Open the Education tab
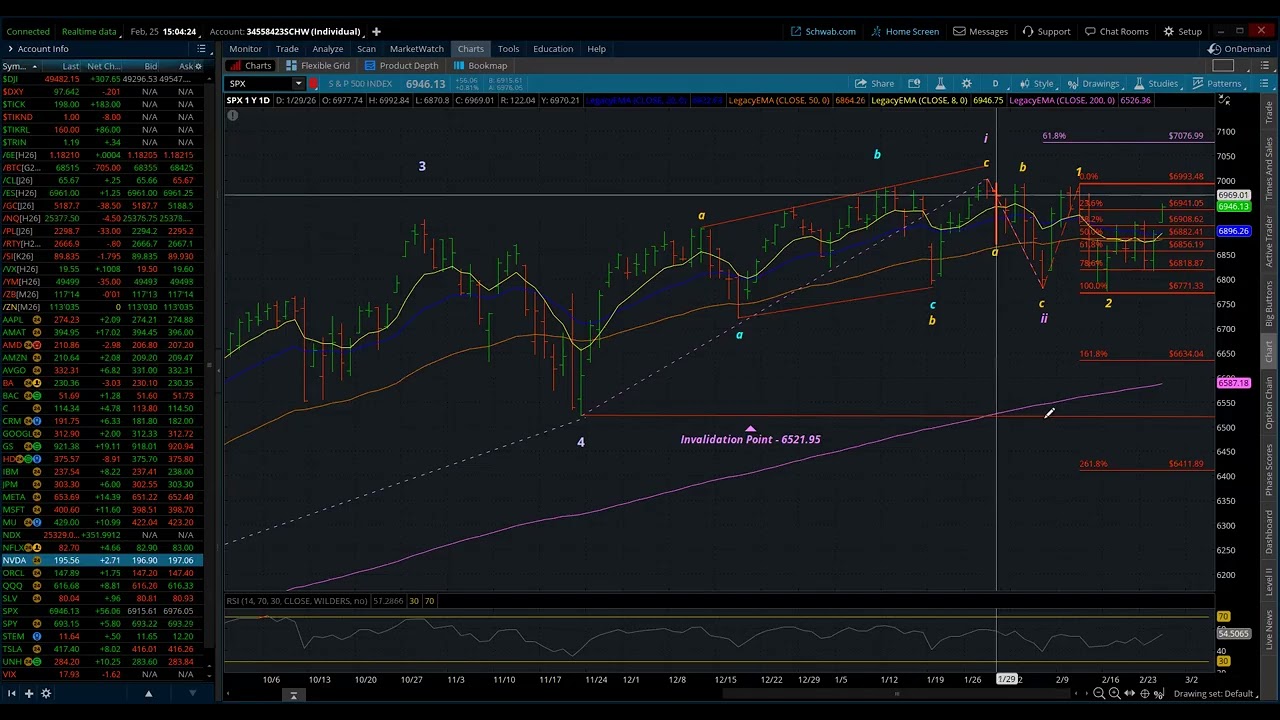The width and height of the screenshot is (1280, 720). coord(553,49)
